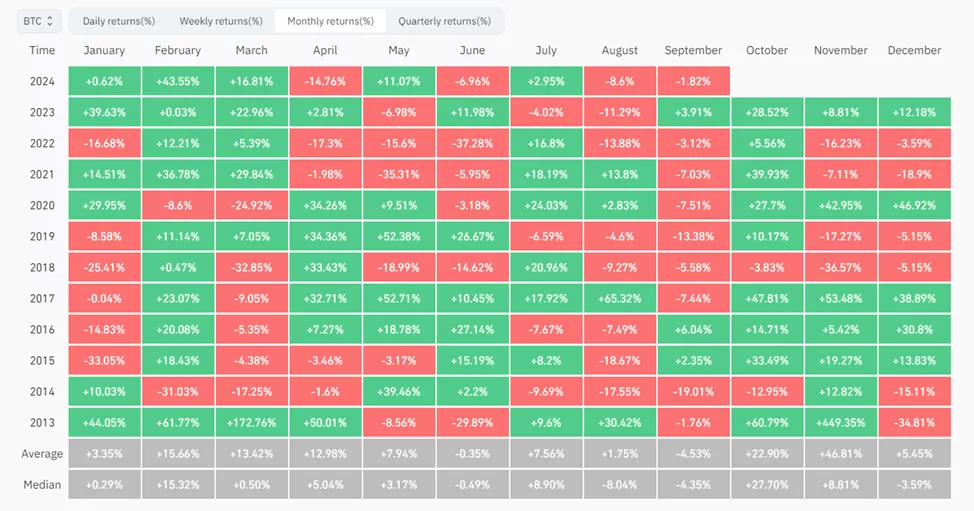The width and height of the screenshot is (974, 511).
Task: Click the January column header
Action: pos(104,50)
